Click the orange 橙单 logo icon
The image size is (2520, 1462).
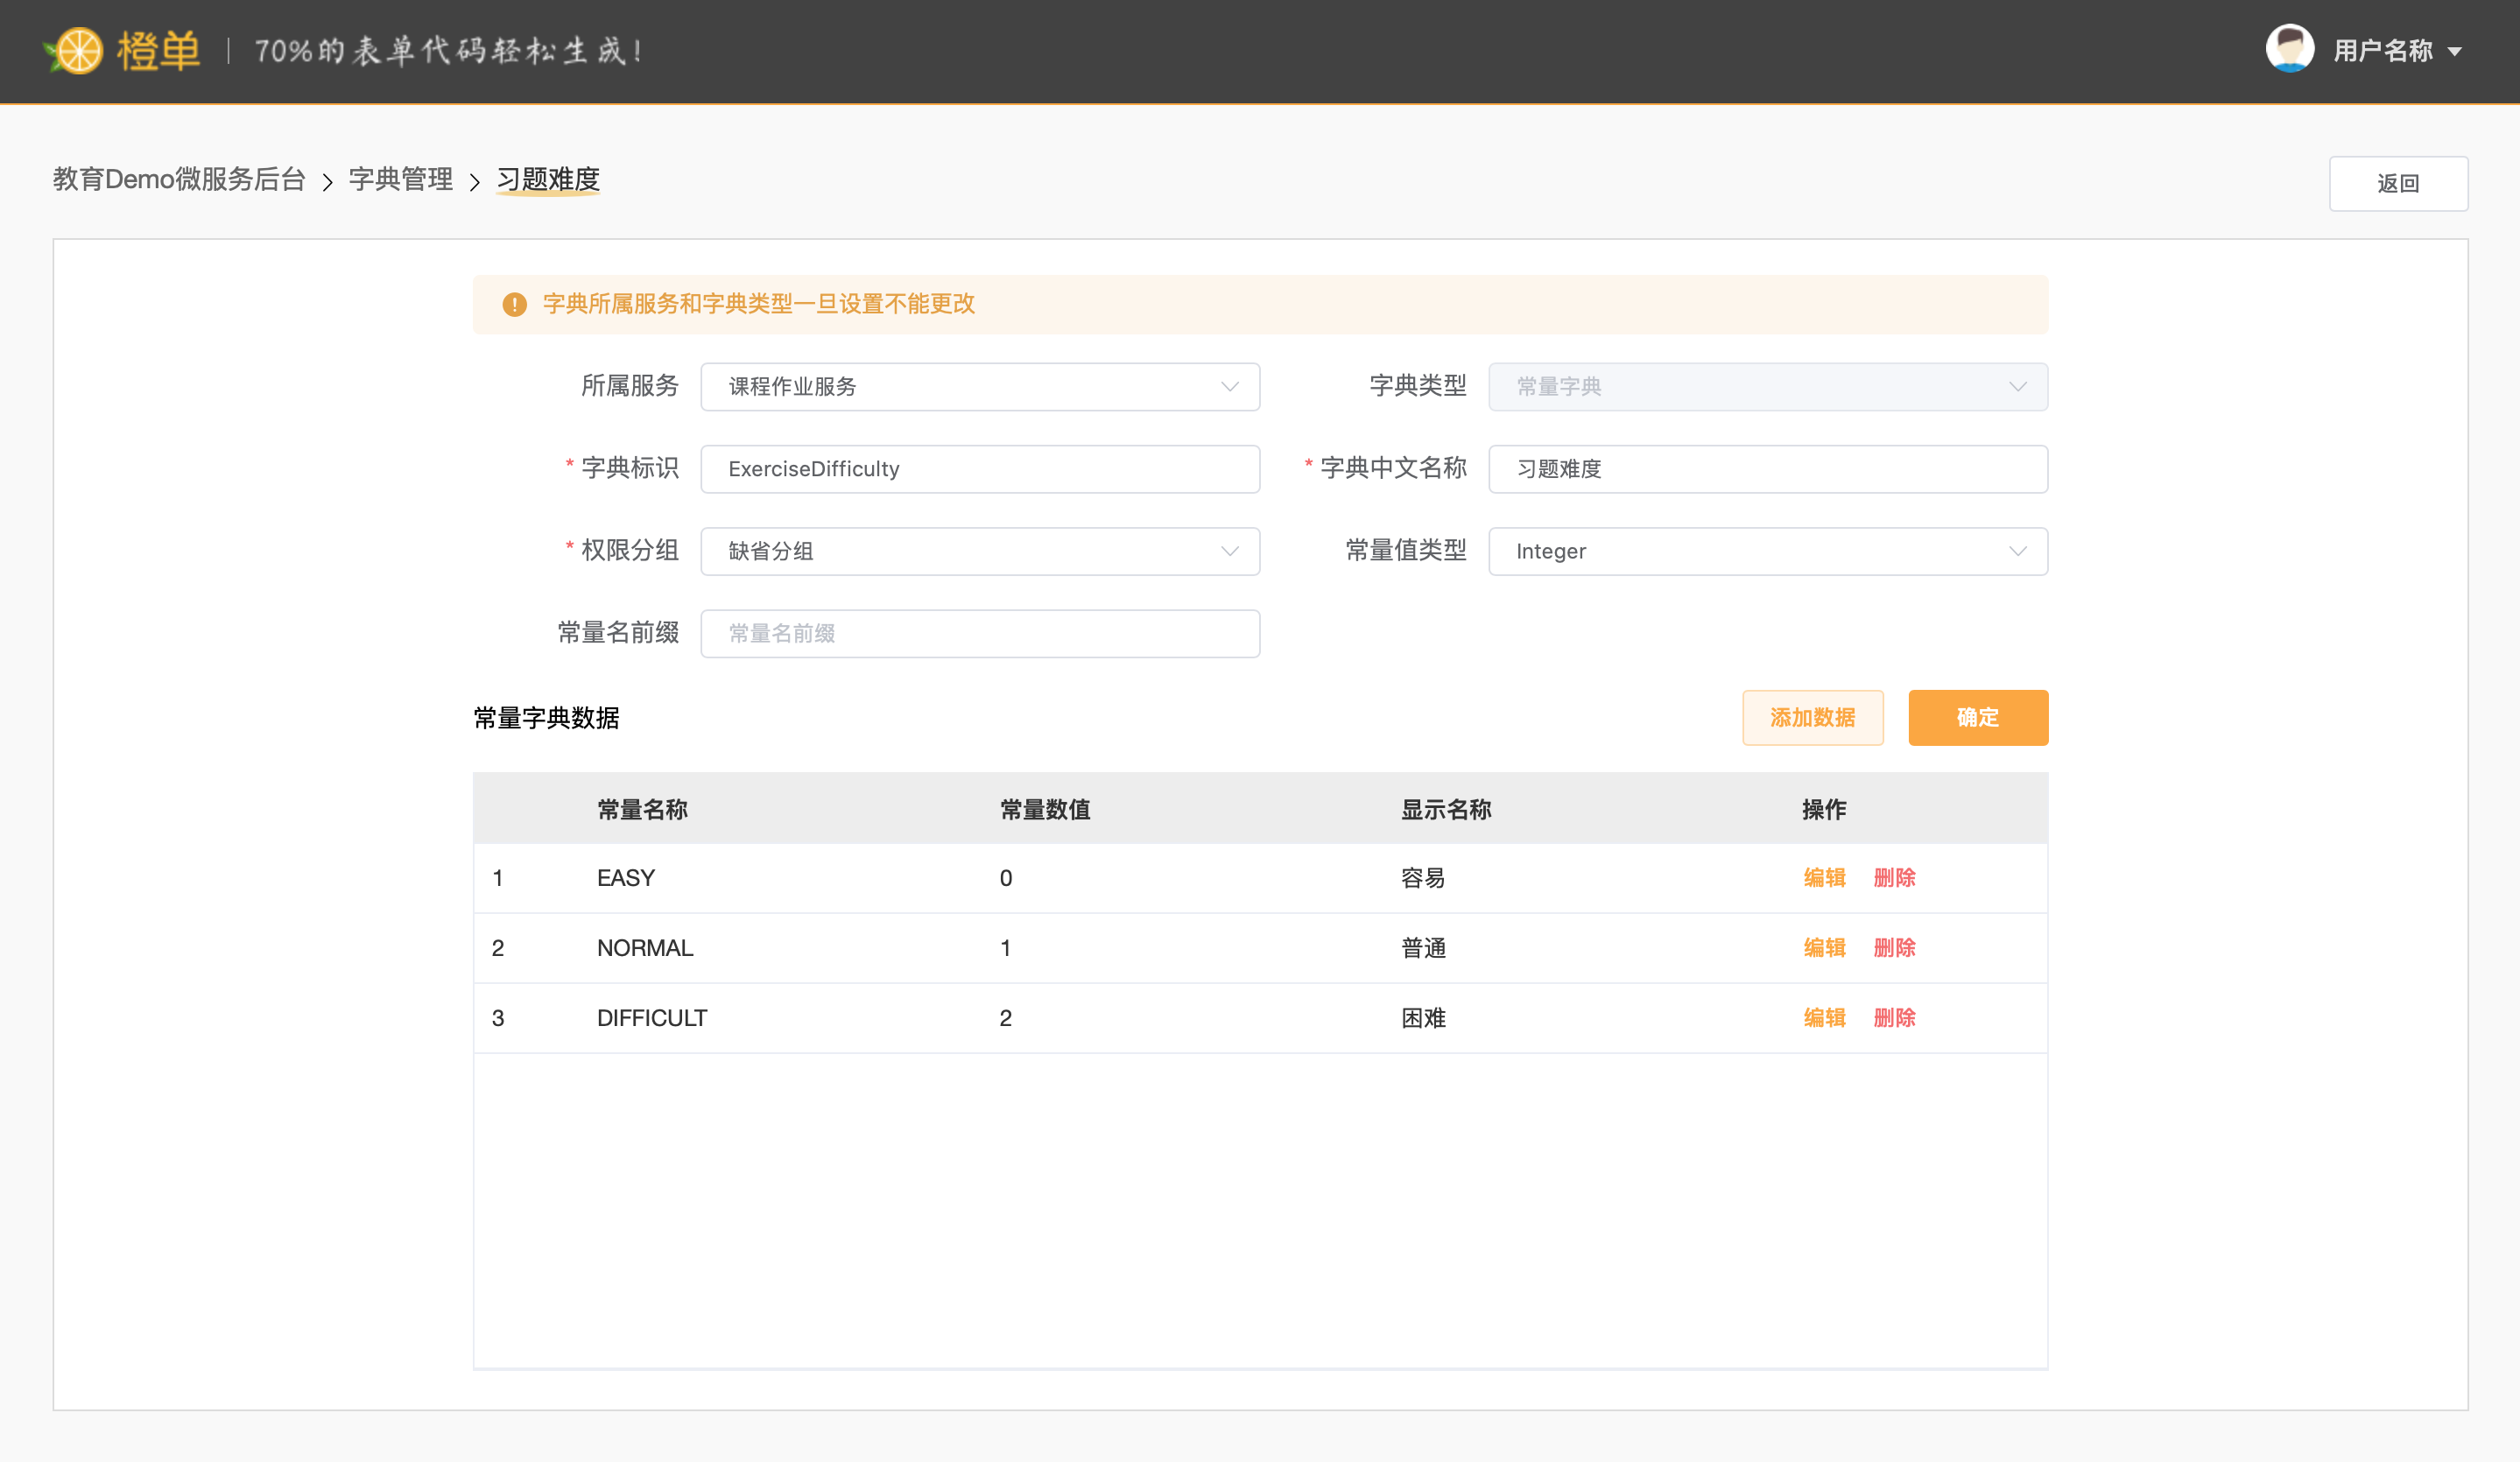tap(77, 51)
